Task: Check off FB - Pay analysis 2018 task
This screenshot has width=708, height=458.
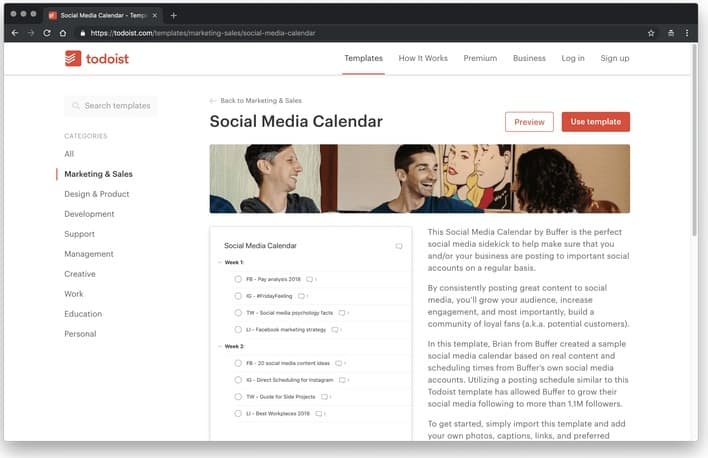Action: [x=238, y=279]
